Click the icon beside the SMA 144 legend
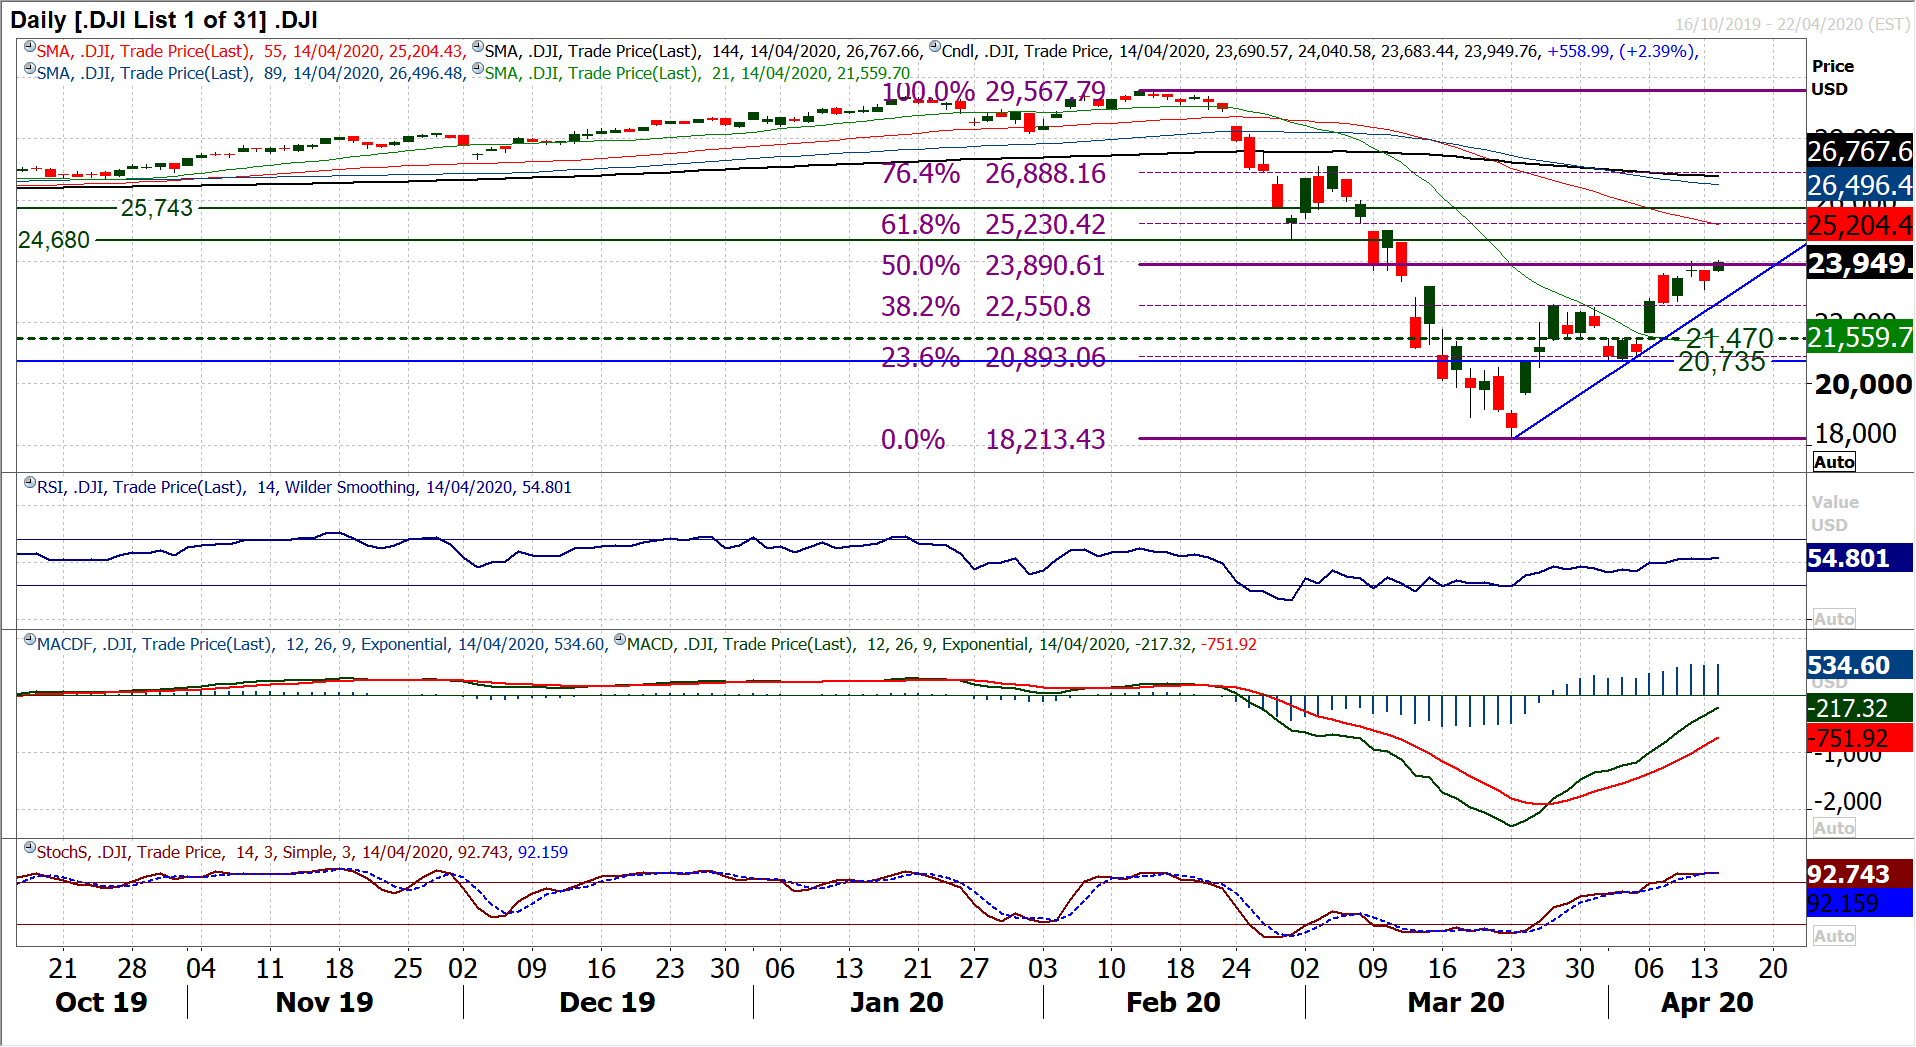Image resolution: width=1916 pixels, height=1047 pixels. click(x=478, y=47)
